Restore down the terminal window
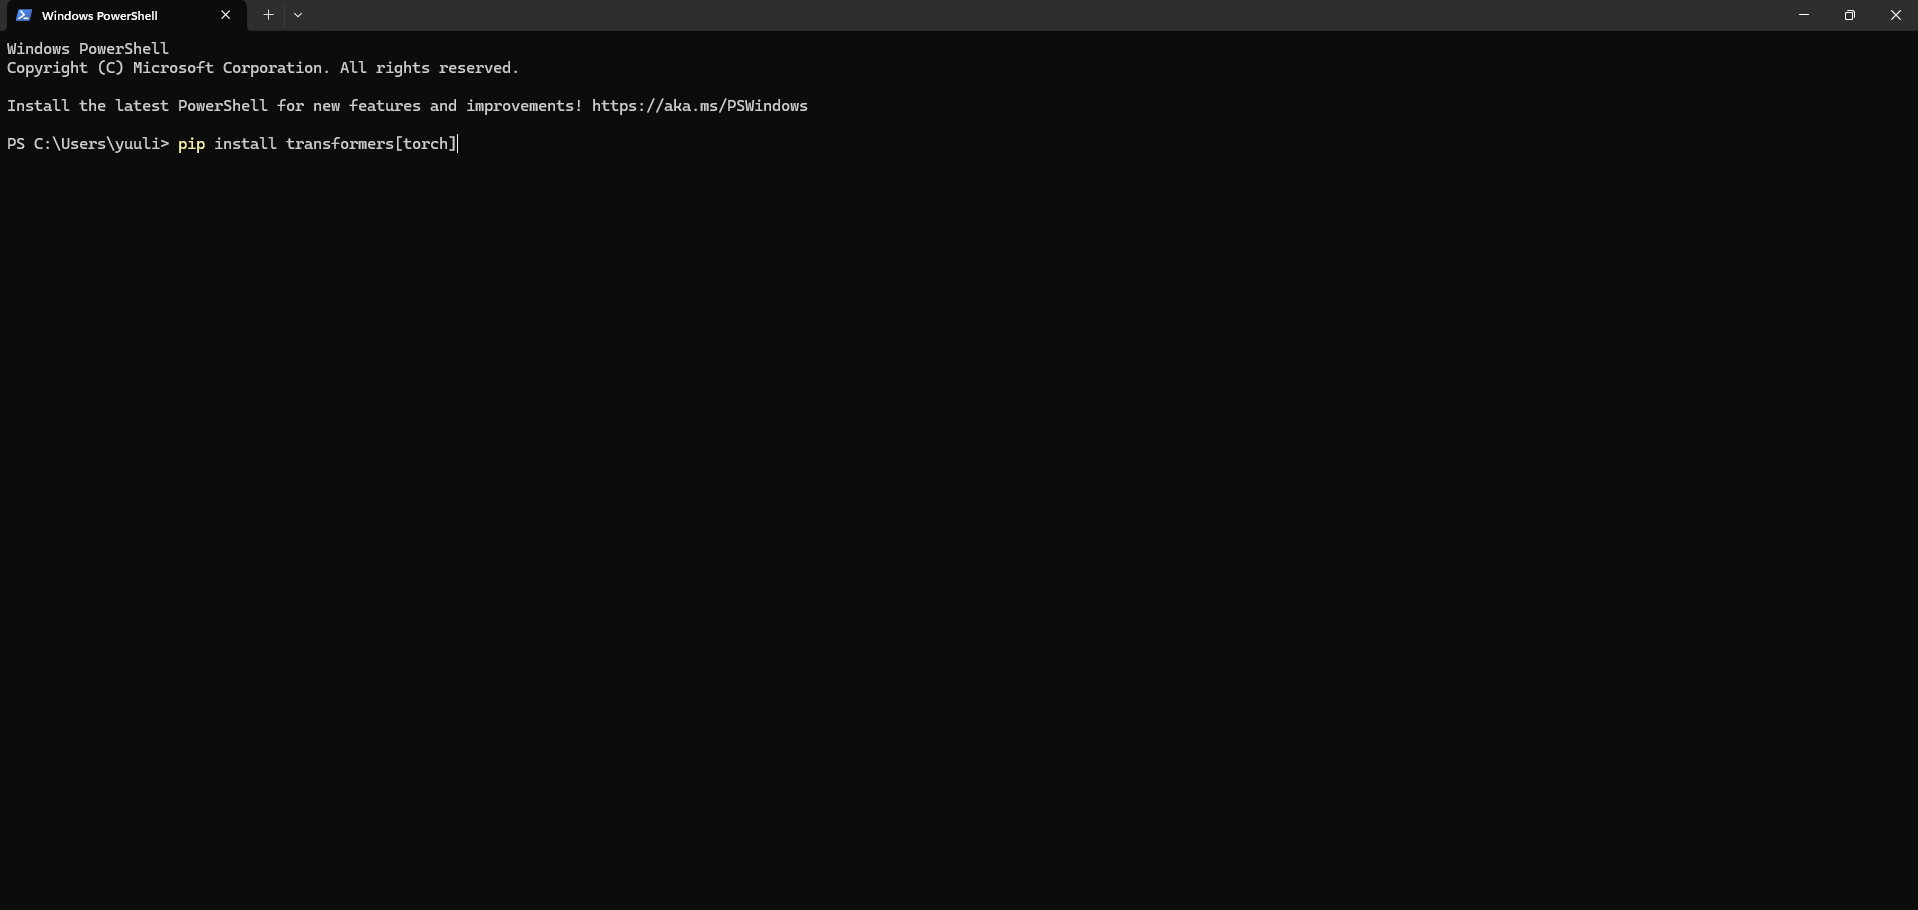 1850,15
